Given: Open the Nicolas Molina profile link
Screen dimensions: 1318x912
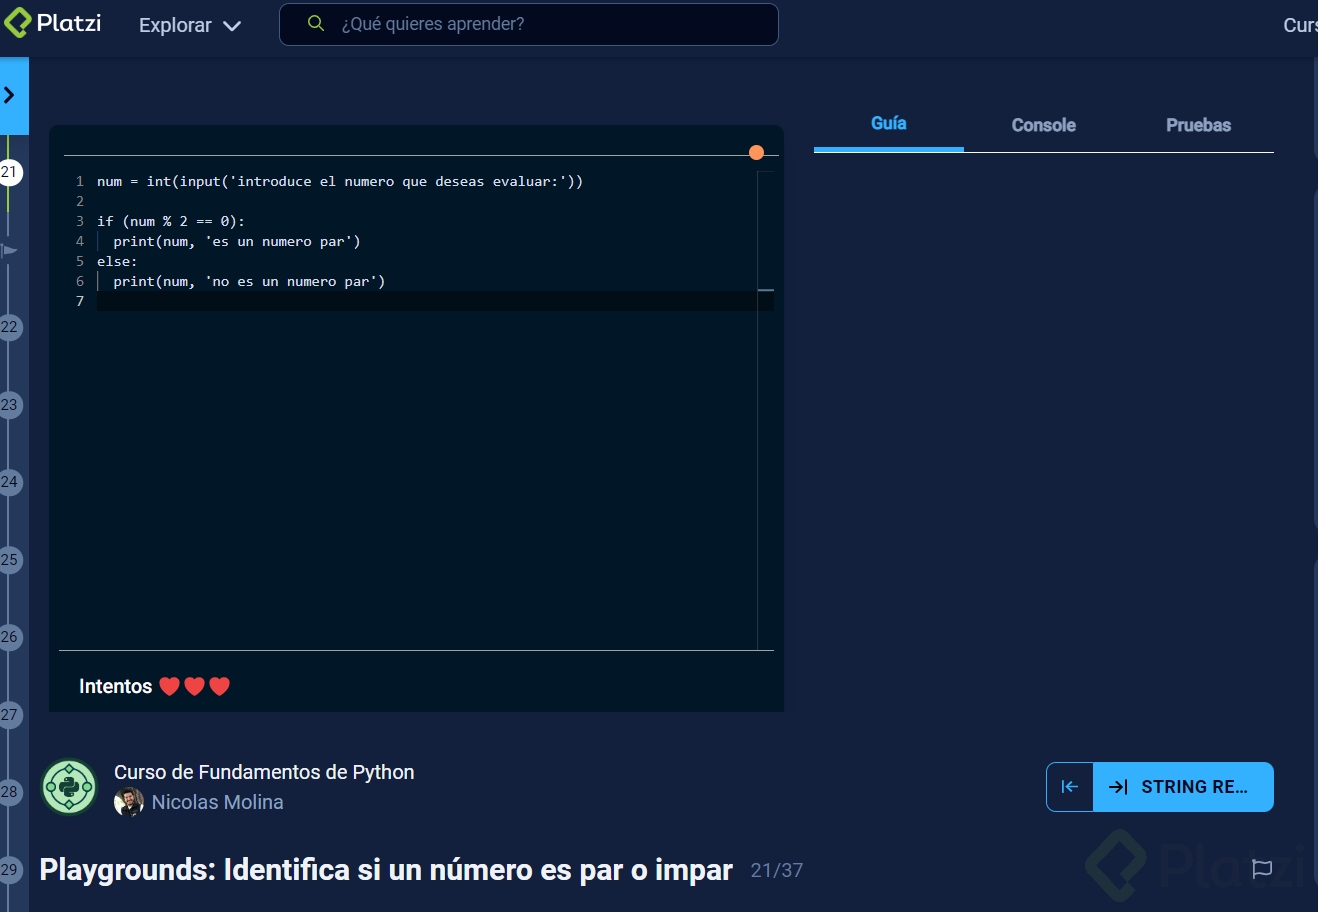Looking at the screenshot, I should point(217,802).
